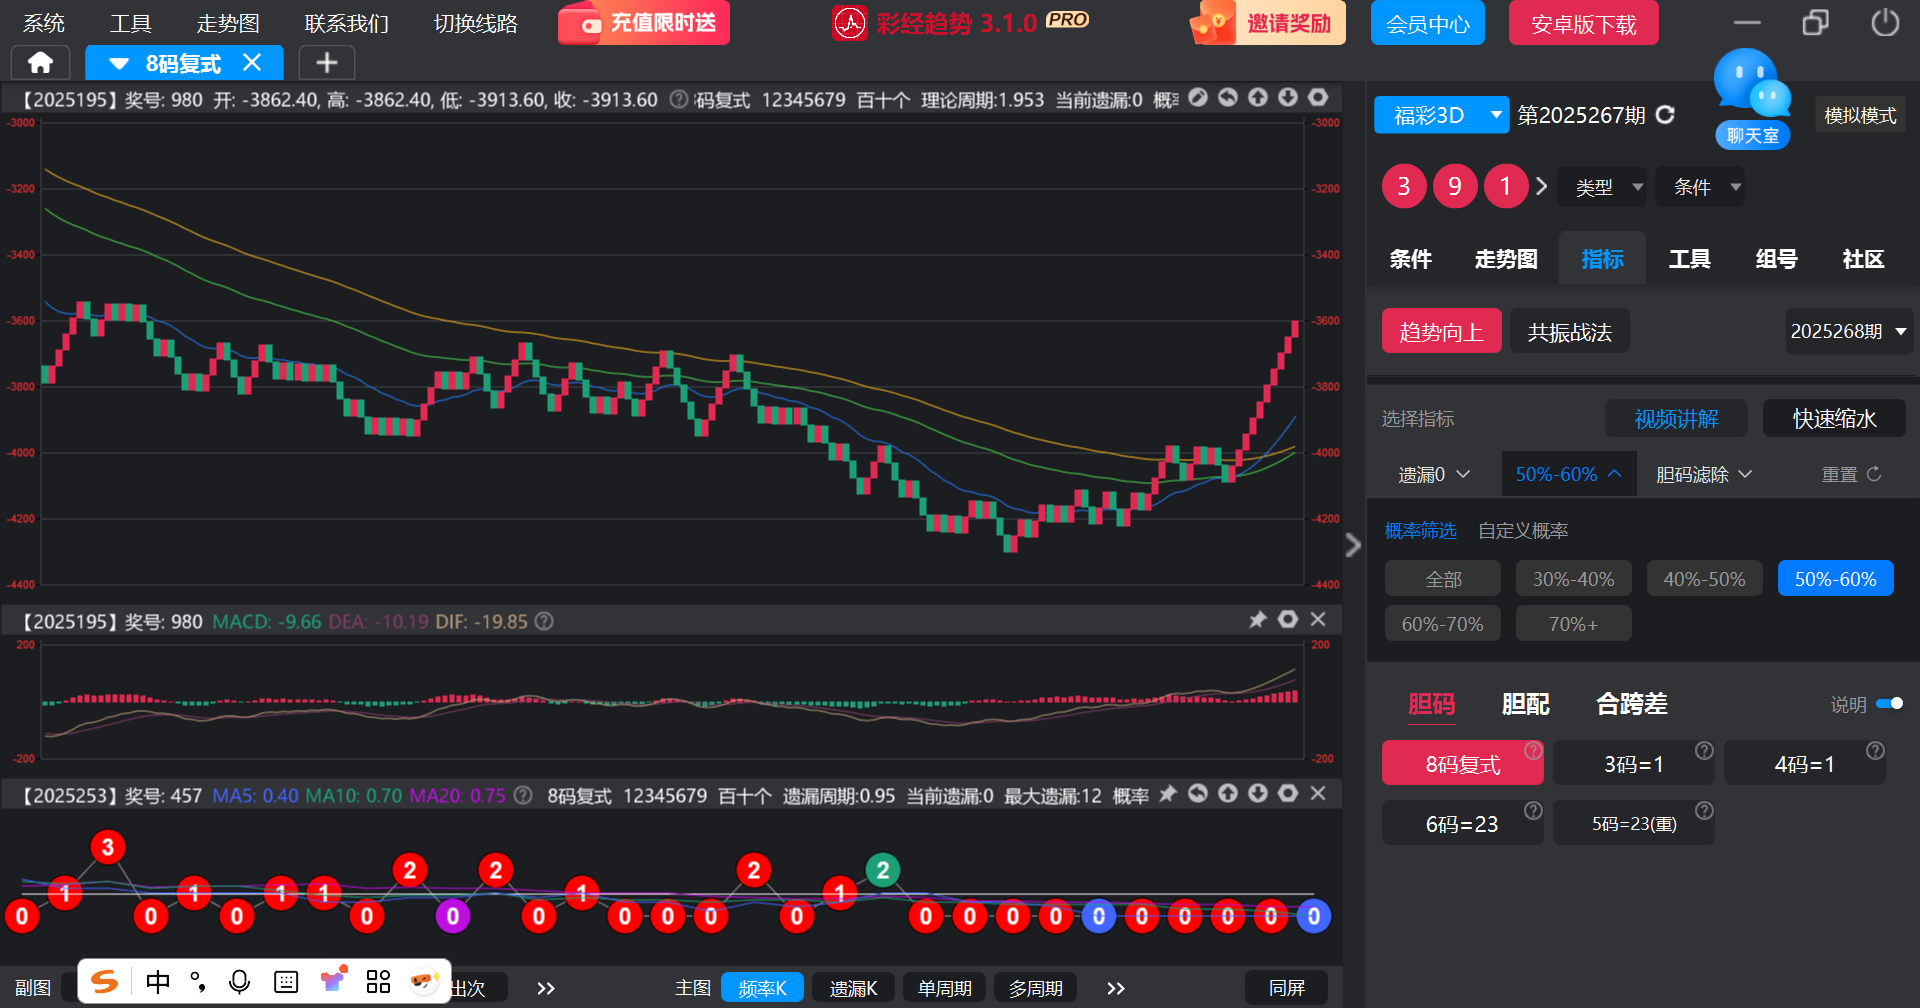Viewport: 1920px width, 1008px height.
Task: Expand the 胆码滤除 dropdown
Action: pyautogui.click(x=1703, y=474)
